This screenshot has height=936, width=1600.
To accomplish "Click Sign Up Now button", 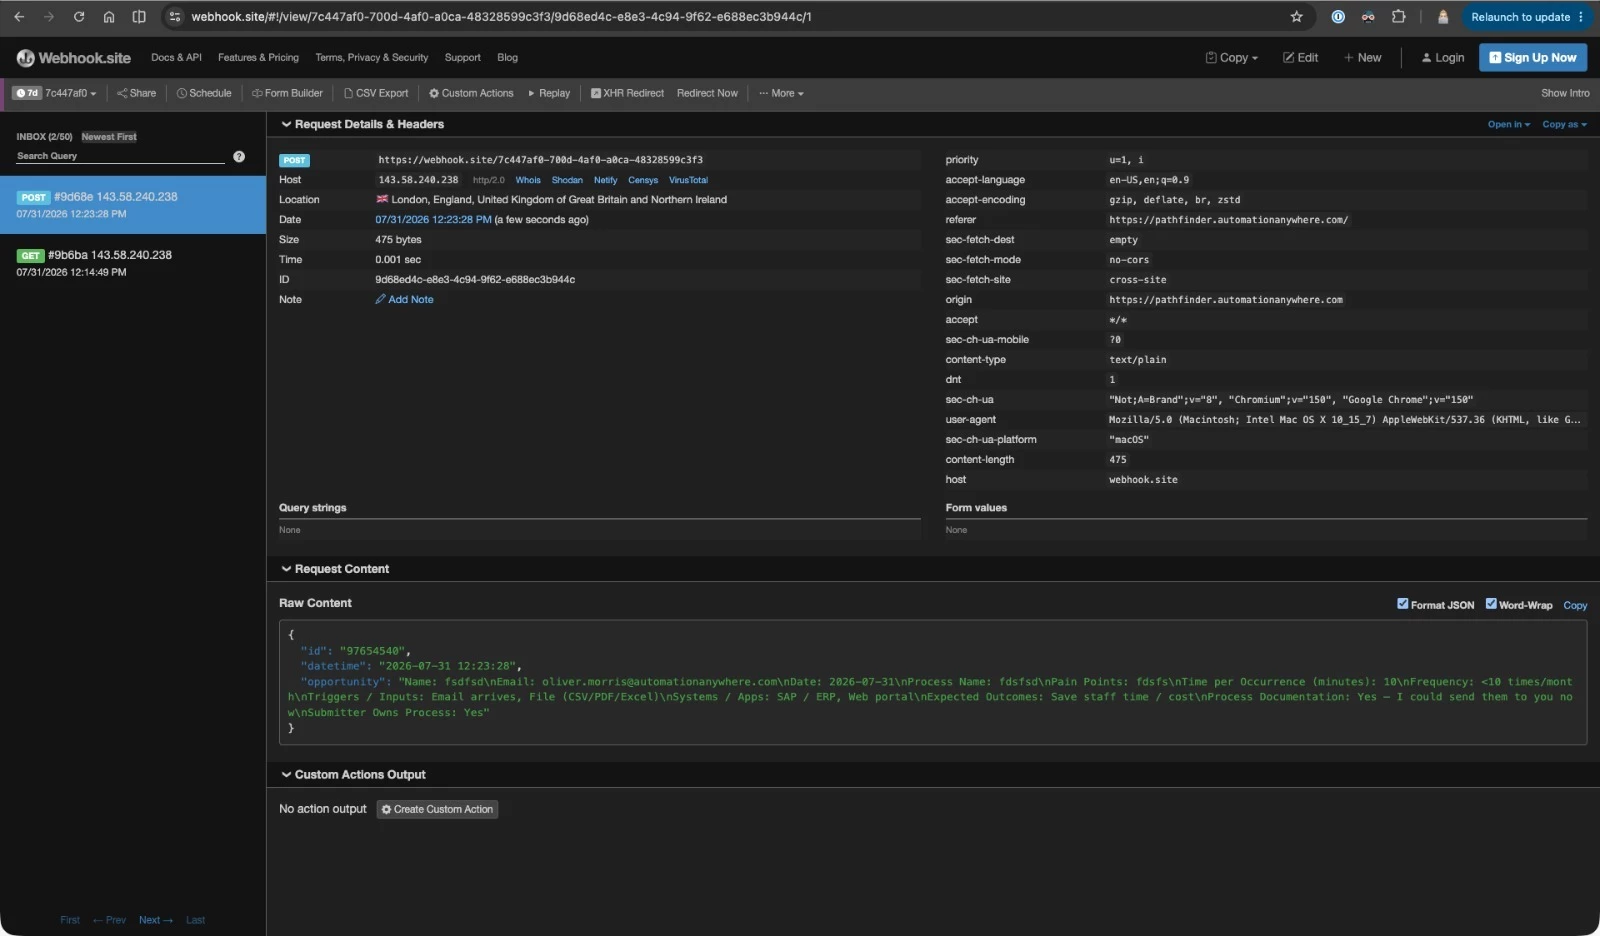I will click(x=1532, y=58).
